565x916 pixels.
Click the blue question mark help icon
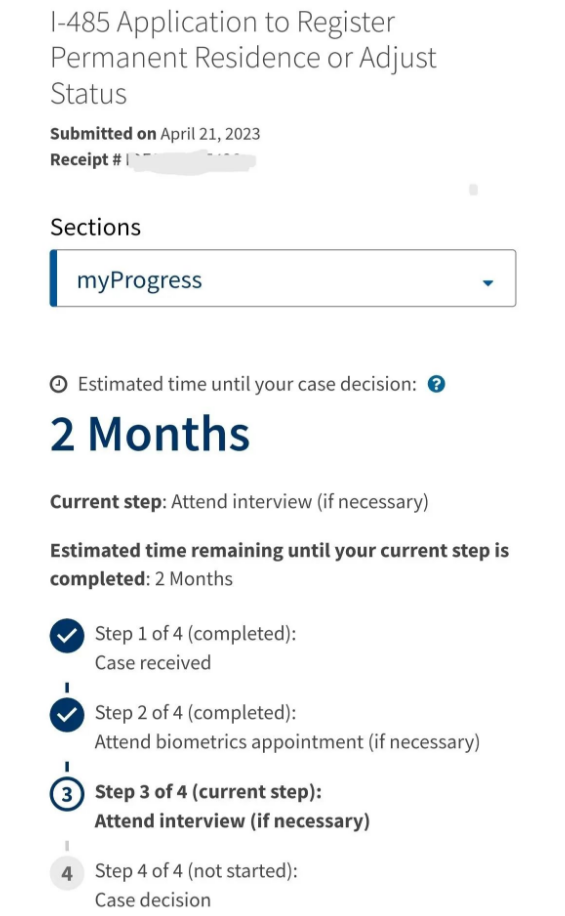pyautogui.click(x=436, y=384)
